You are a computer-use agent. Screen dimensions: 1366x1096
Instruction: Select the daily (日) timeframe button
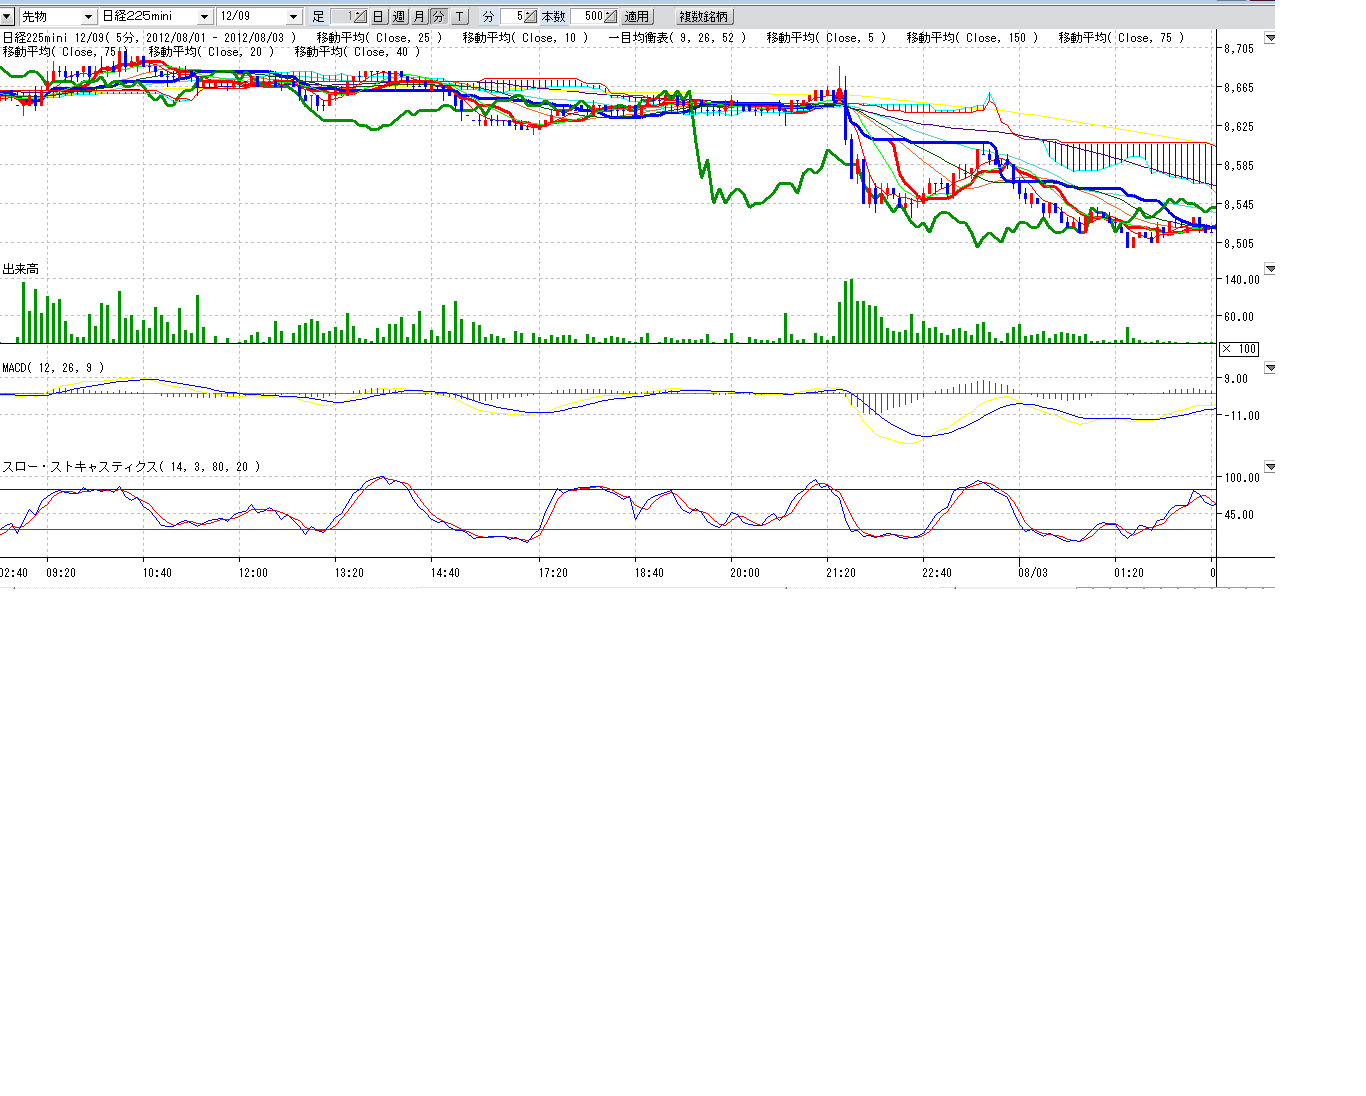pyautogui.click(x=378, y=17)
